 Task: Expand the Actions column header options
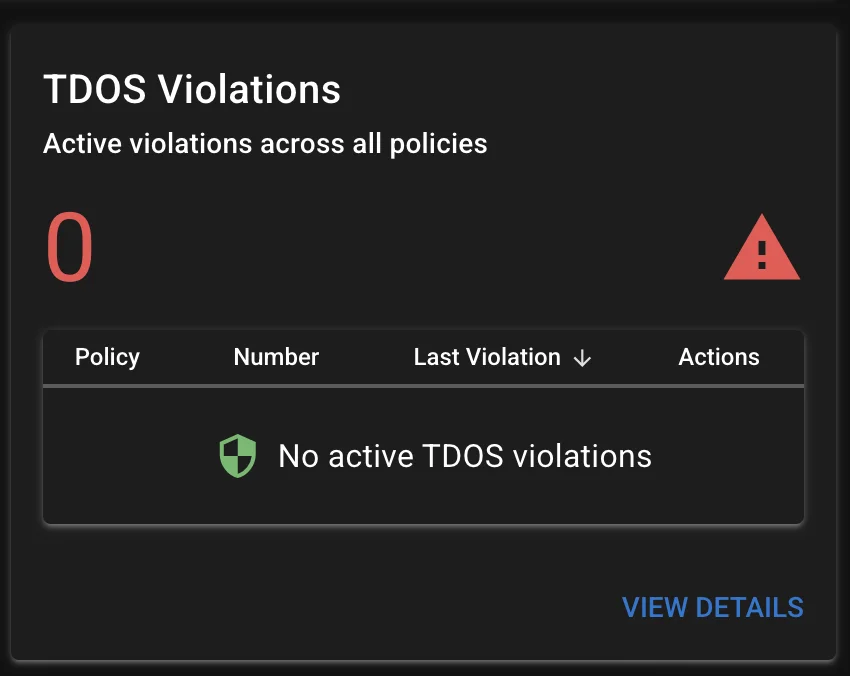click(x=719, y=357)
